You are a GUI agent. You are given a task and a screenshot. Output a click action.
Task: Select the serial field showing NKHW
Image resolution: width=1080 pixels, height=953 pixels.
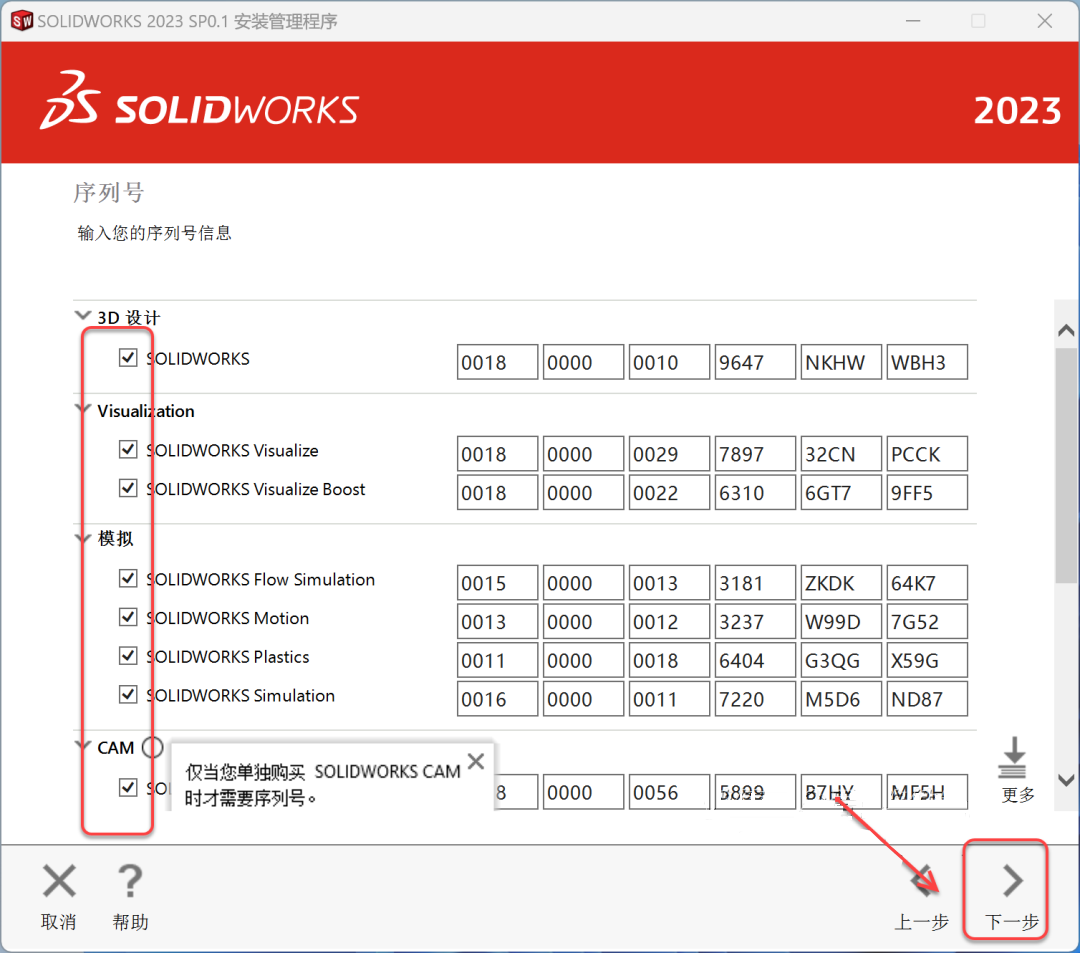pyautogui.click(x=840, y=362)
